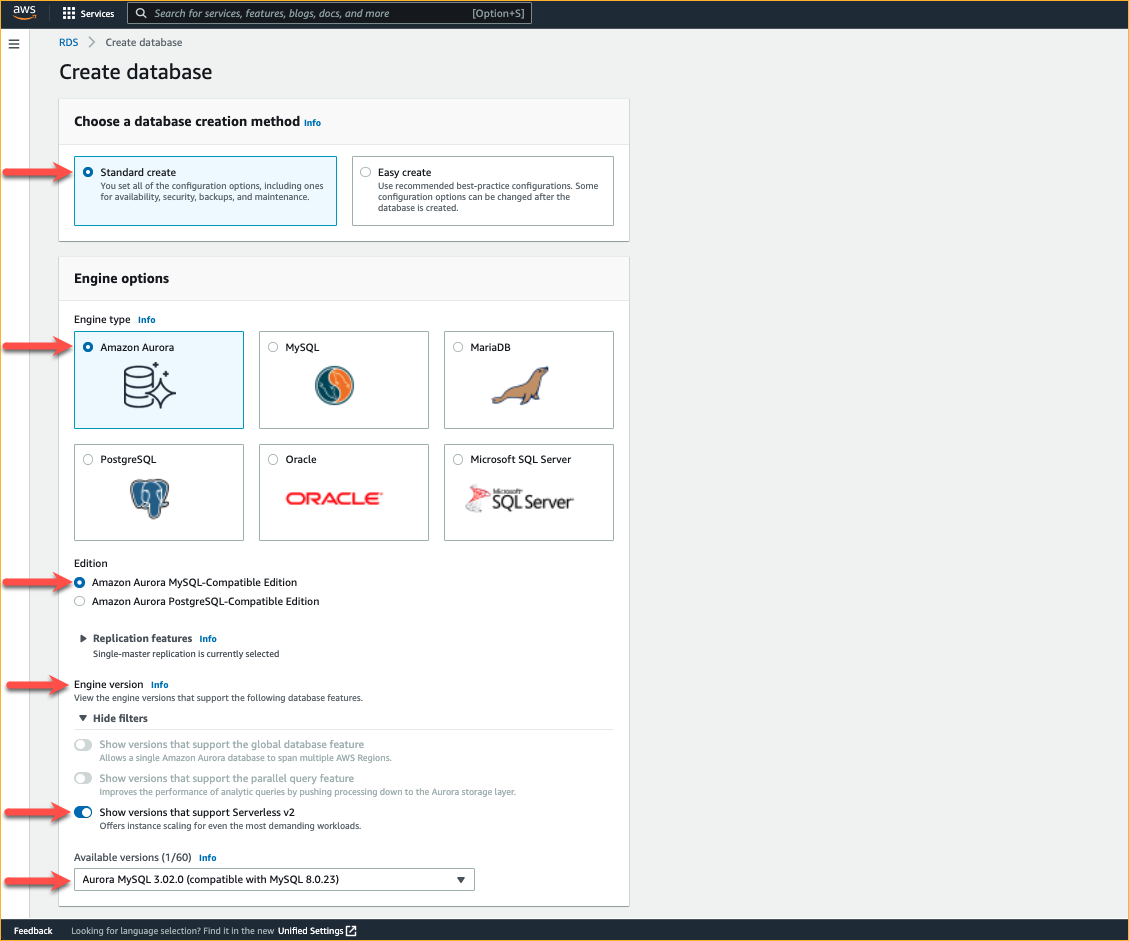
Task: Choose Amazon Aurora PostgreSQL-Compatible Edition
Action: coord(80,602)
